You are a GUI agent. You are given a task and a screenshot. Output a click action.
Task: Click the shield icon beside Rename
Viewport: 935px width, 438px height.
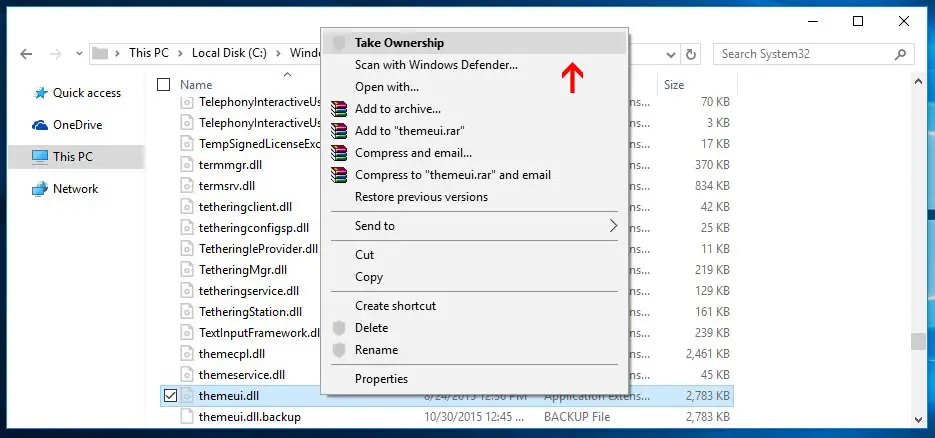pyautogui.click(x=339, y=350)
